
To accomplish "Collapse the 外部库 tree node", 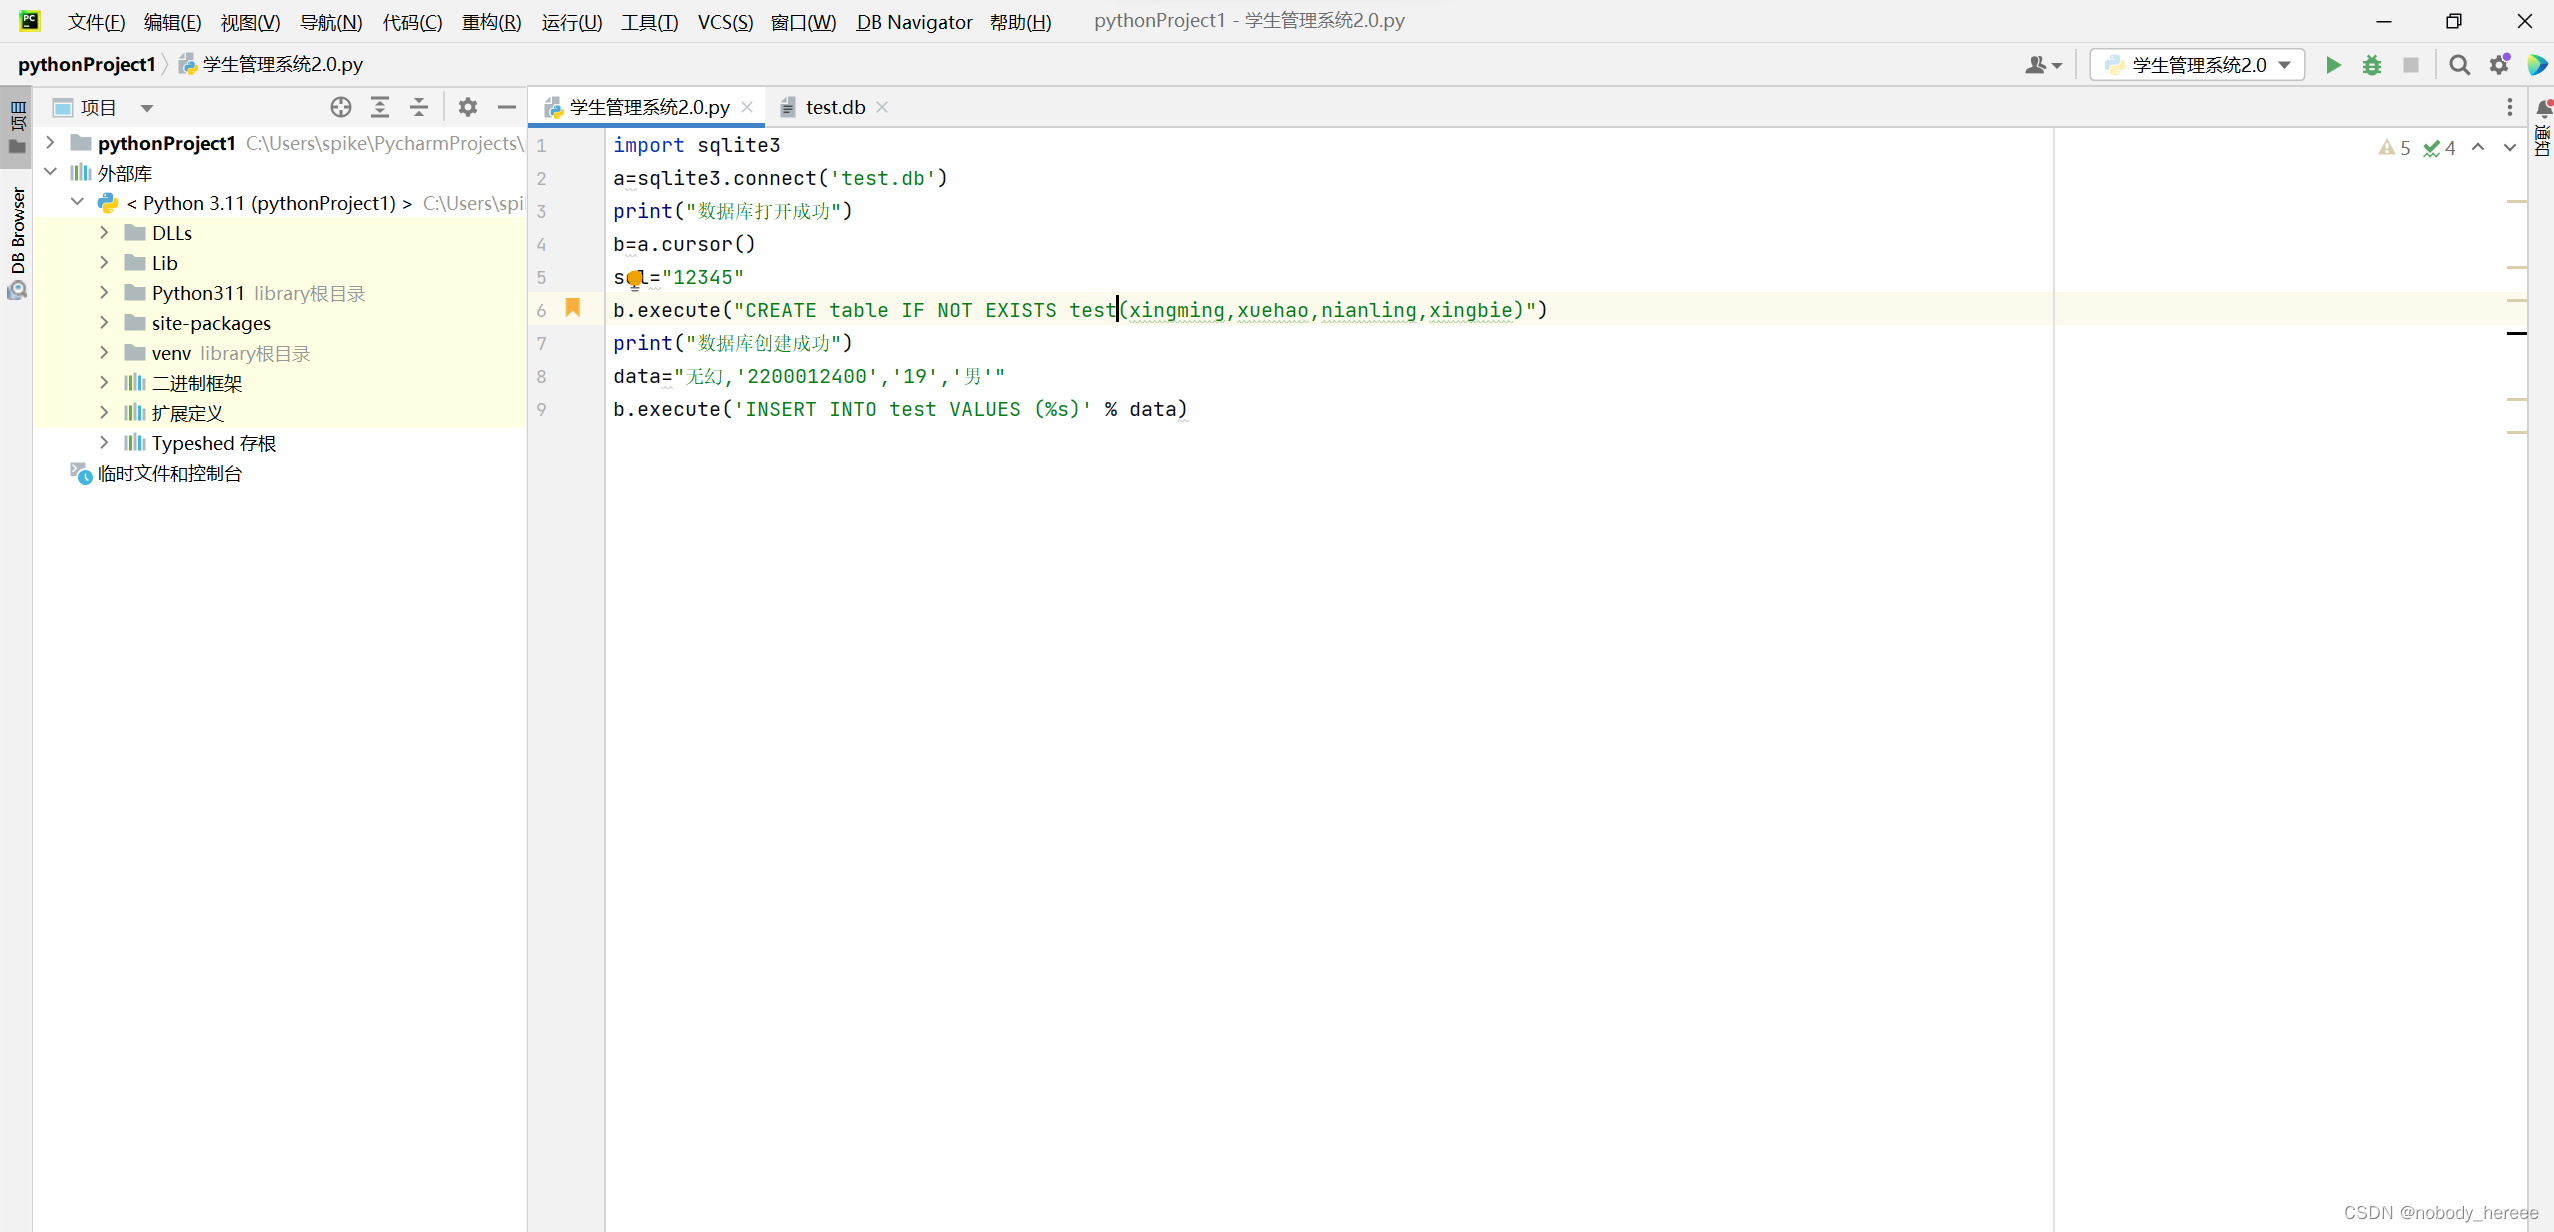I will pyautogui.click(x=50, y=172).
